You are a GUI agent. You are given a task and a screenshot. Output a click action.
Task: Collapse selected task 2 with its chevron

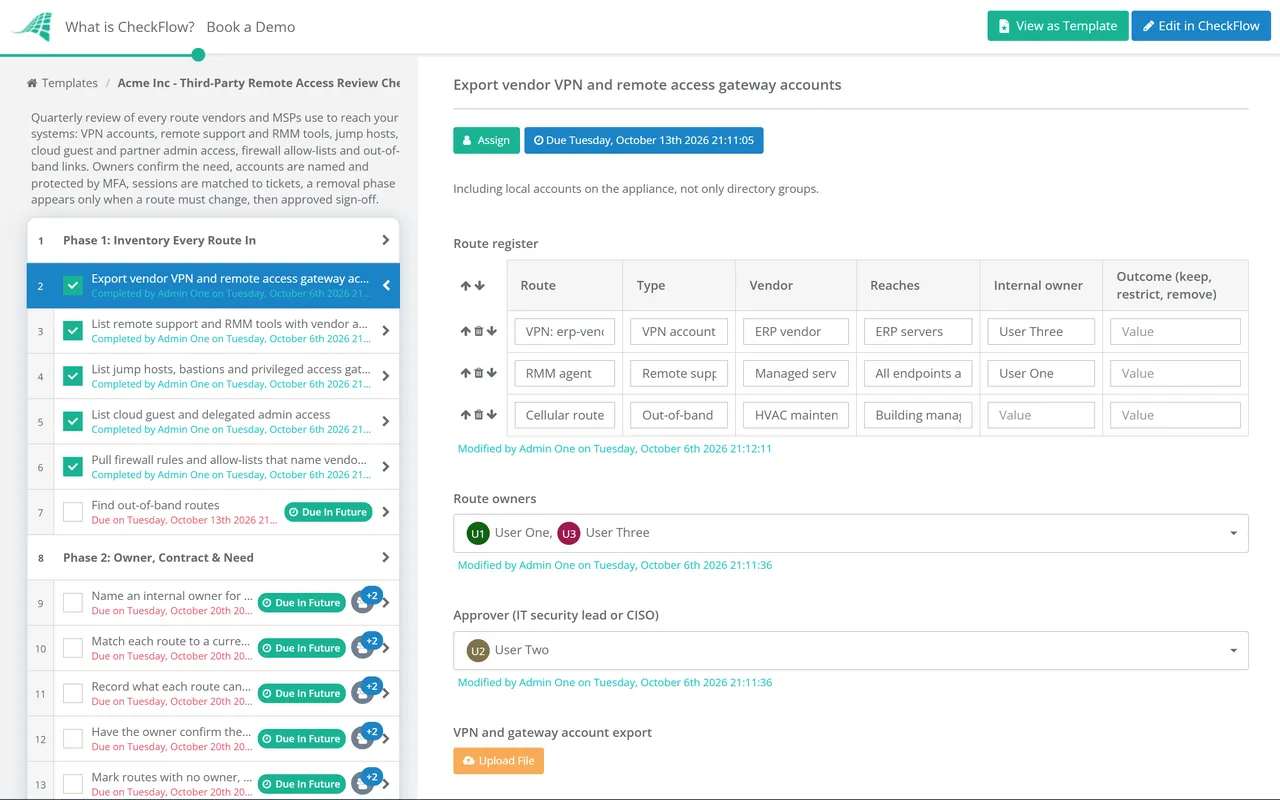click(x=386, y=286)
